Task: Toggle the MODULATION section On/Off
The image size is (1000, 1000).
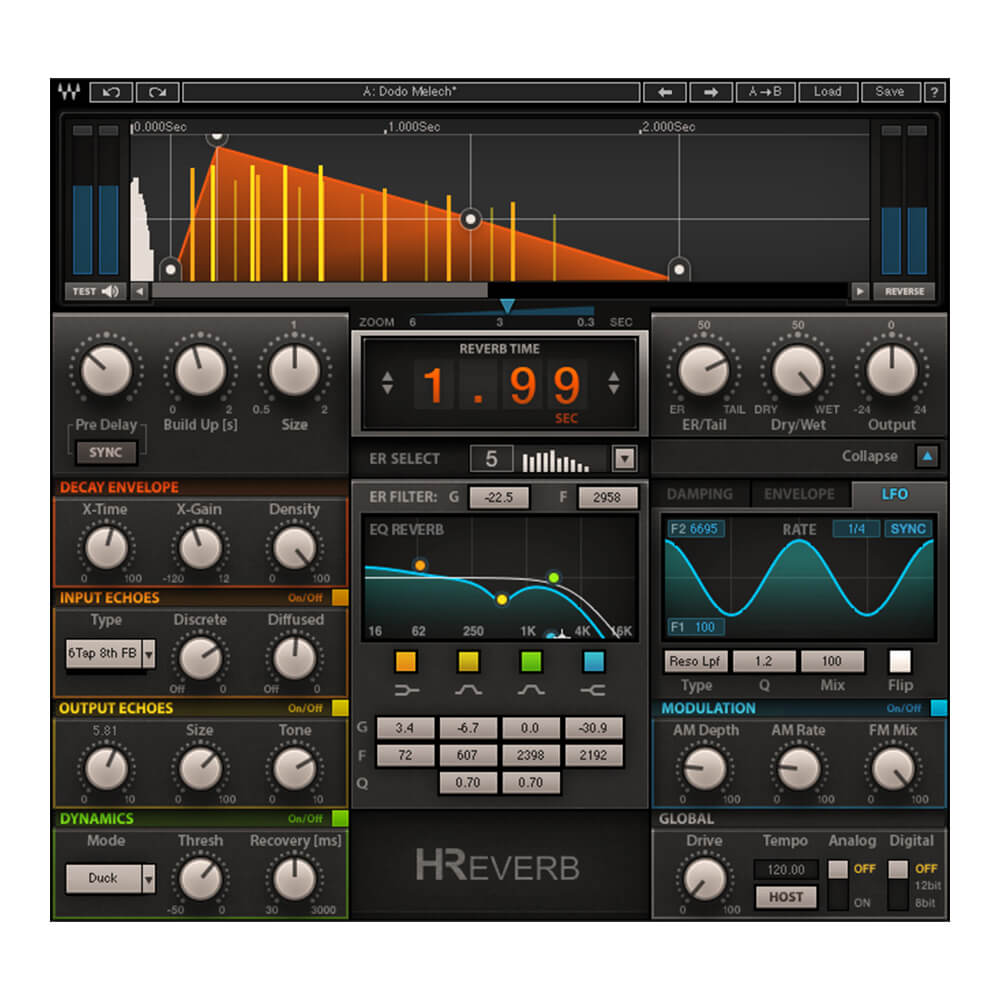Action: (x=936, y=708)
